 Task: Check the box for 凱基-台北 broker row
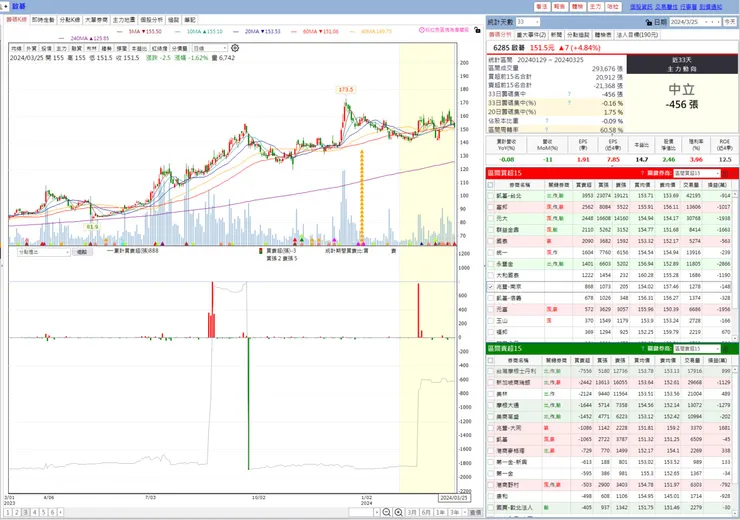tap(490, 196)
